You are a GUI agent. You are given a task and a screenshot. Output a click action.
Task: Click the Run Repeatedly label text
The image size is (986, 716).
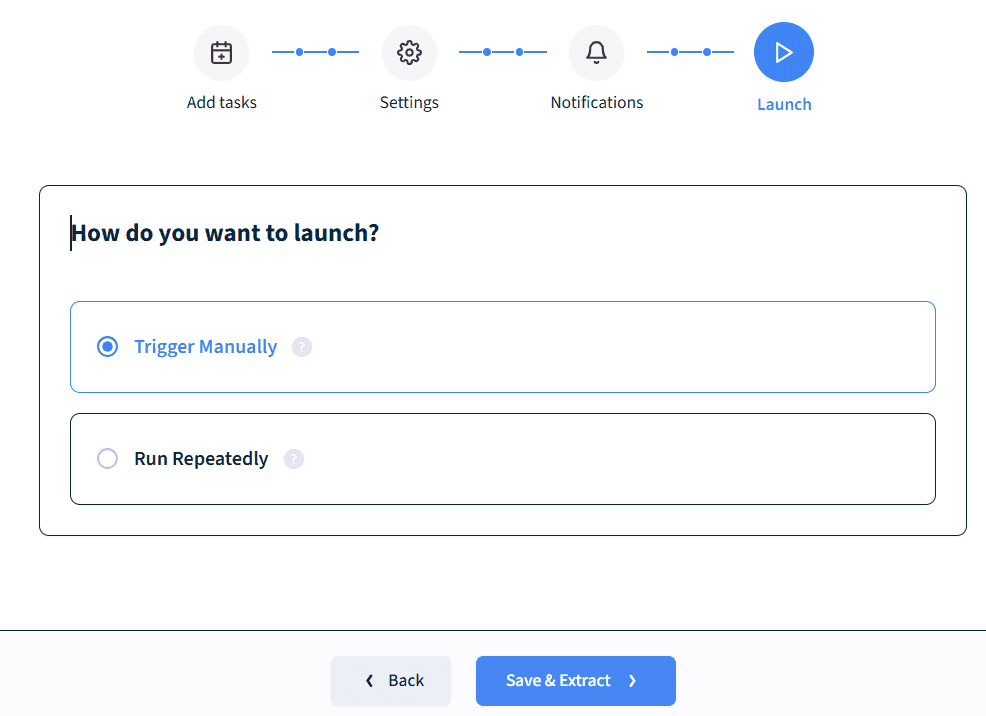201,459
